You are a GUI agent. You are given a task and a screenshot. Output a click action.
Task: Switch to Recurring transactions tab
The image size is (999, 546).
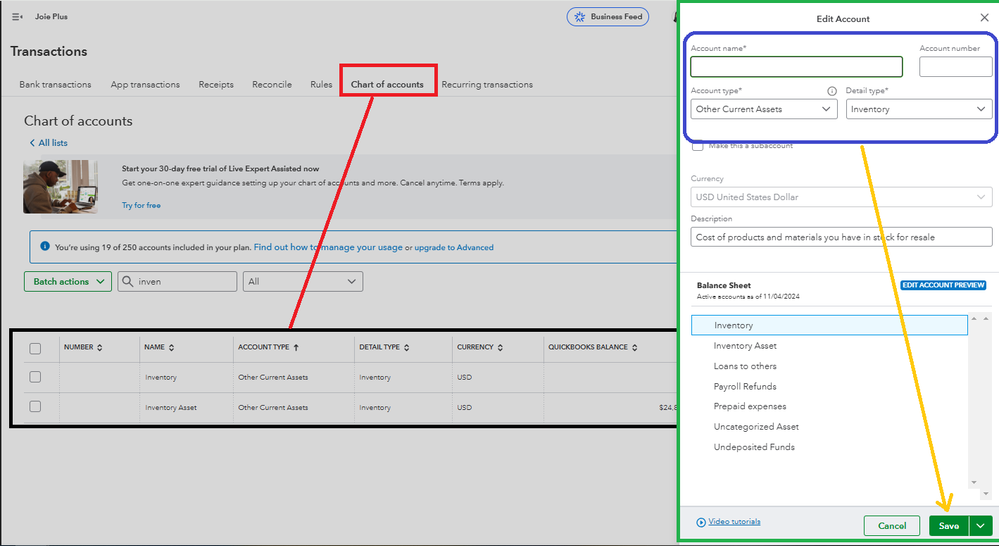487,84
